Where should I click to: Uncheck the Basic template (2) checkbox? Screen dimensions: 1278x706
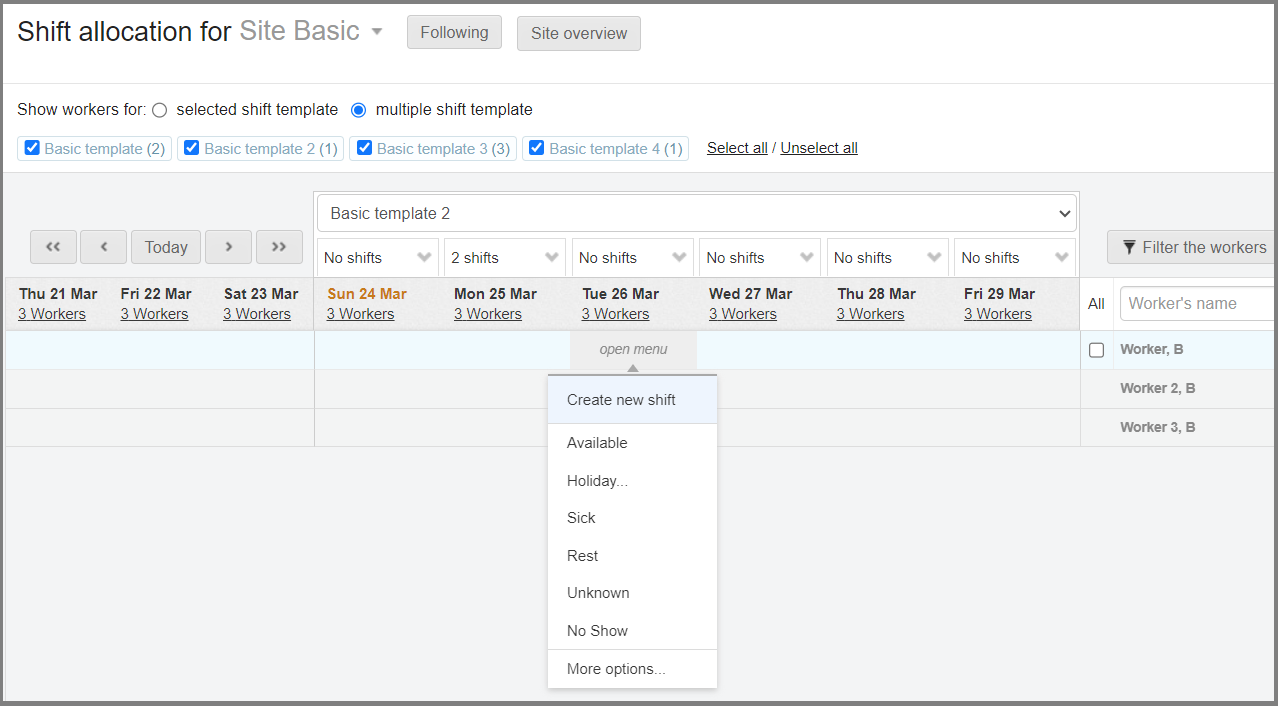pos(32,148)
